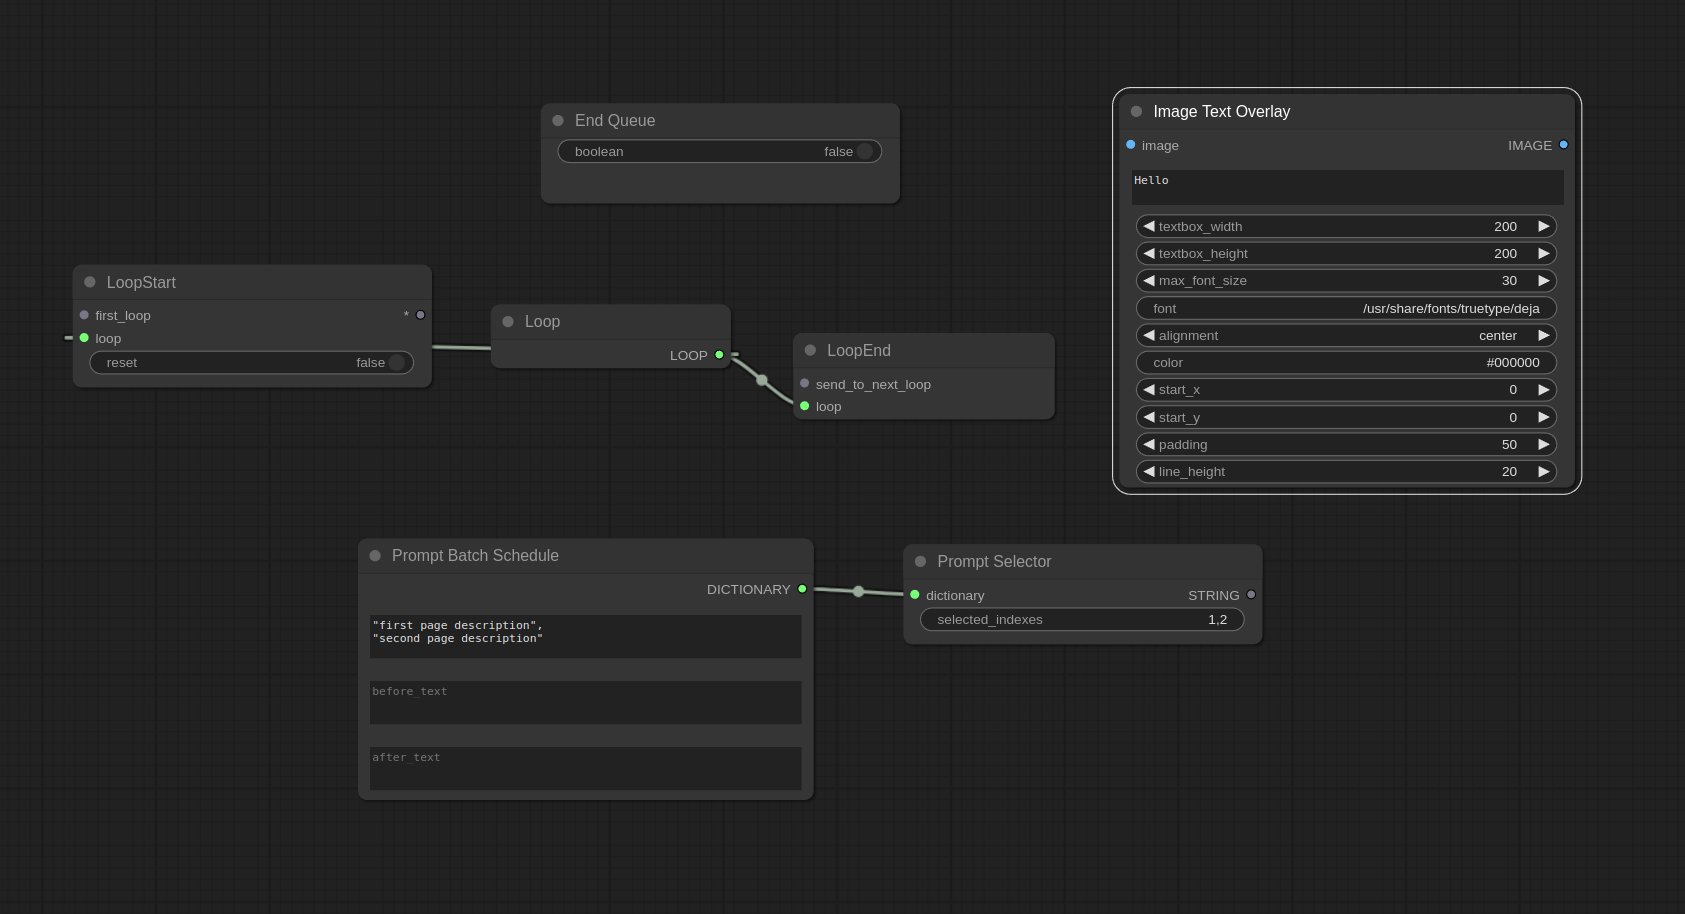Screen dimensions: 1685x914
Task: Increase start_x with the right arrow
Action: (1544, 390)
